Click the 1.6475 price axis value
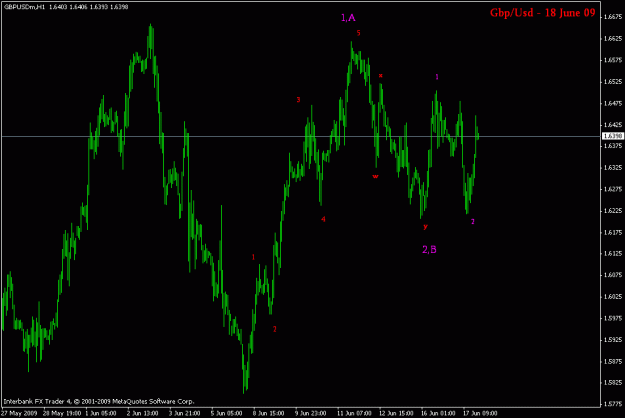Screen dimensions: 625x418 click(613, 103)
